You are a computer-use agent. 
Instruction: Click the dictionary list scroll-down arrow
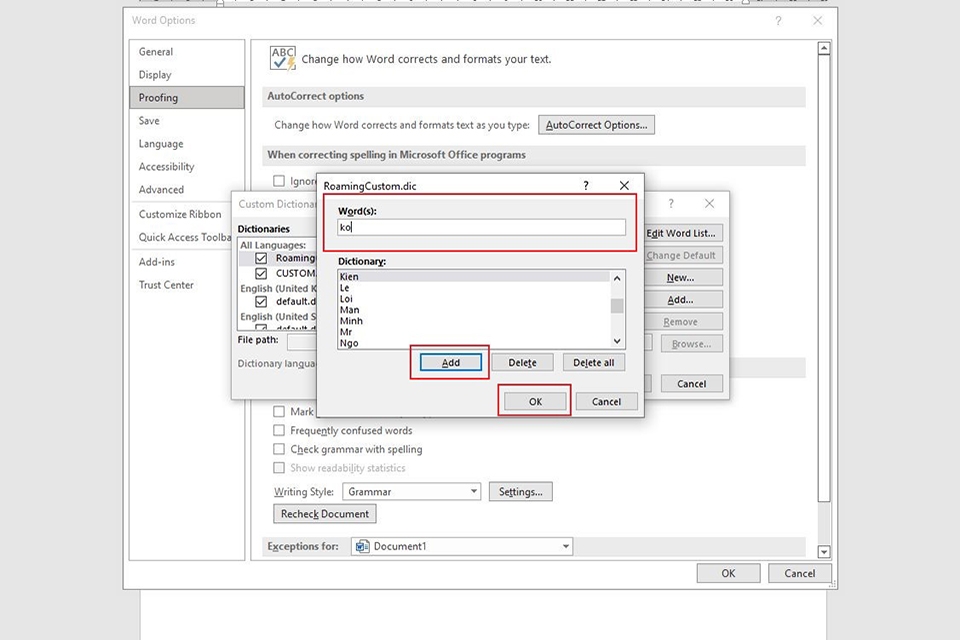617,341
